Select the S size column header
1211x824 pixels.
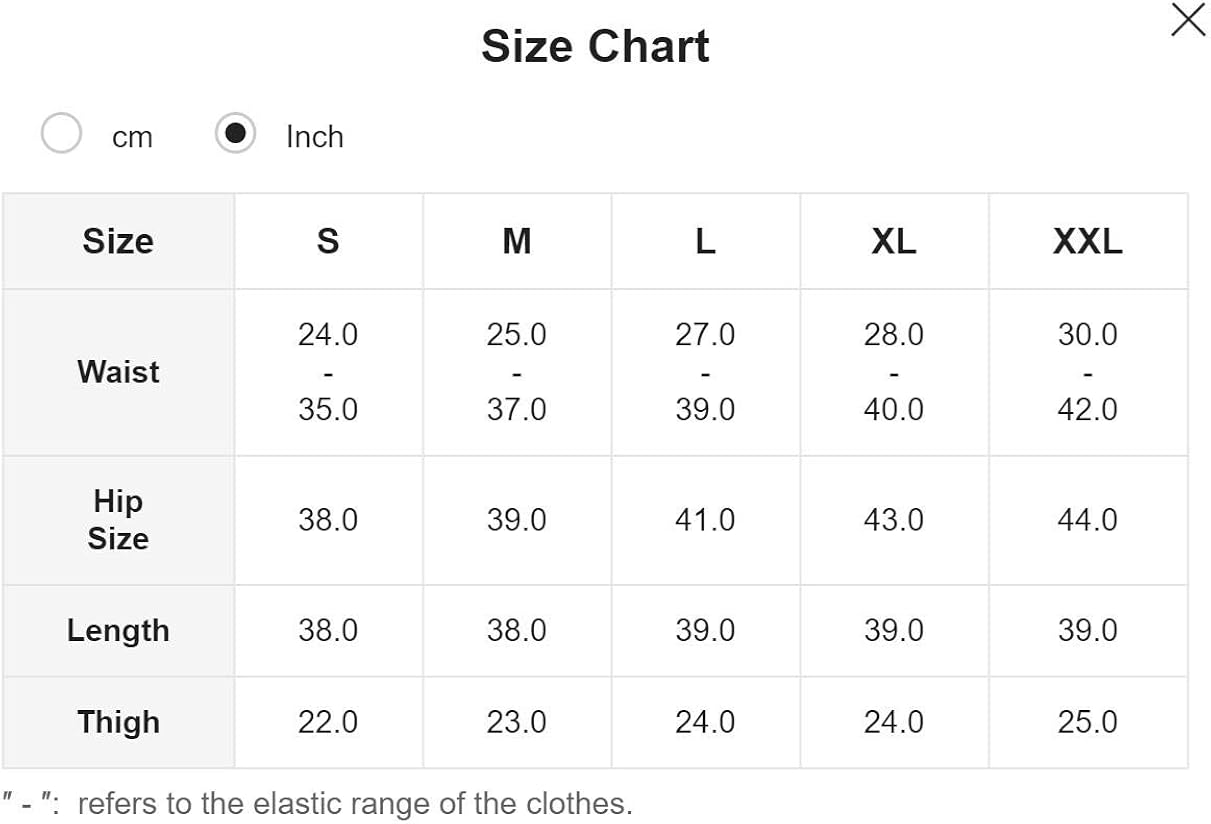pyautogui.click(x=328, y=241)
